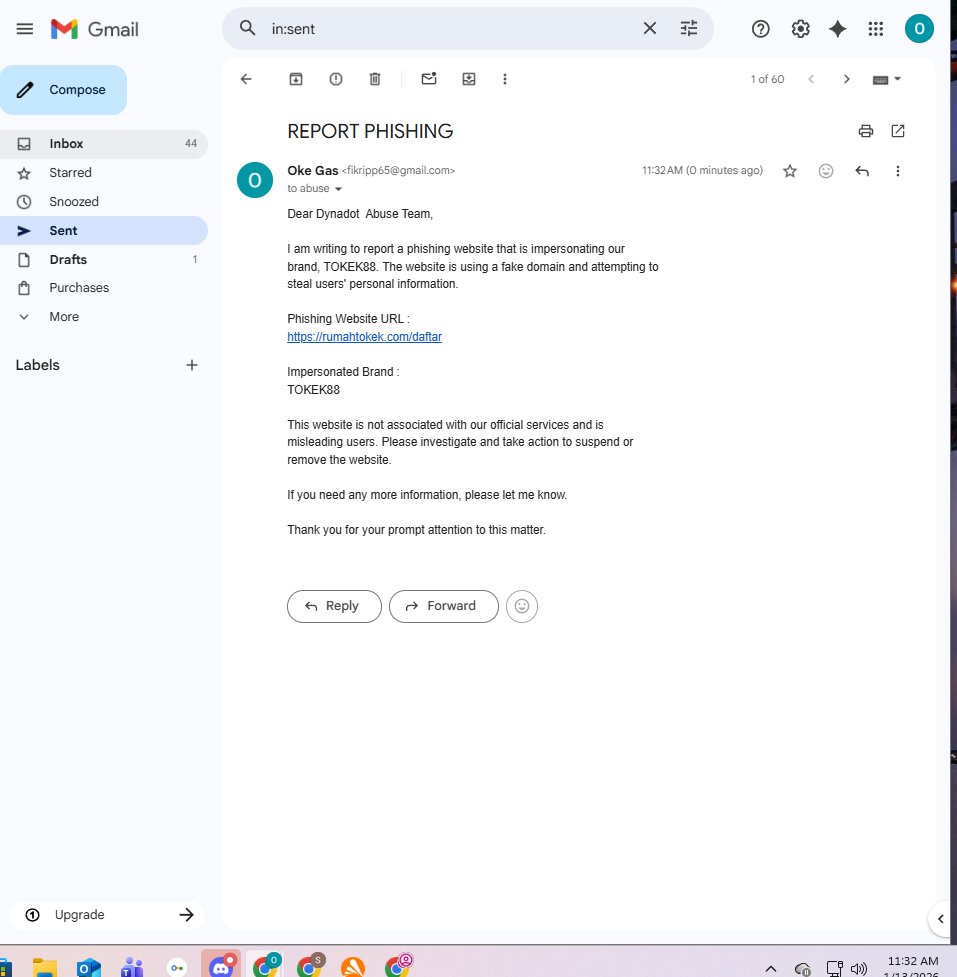The image size is (957, 977).
Task: Star the REPORT PHISHING message
Action: click(790, 171)
